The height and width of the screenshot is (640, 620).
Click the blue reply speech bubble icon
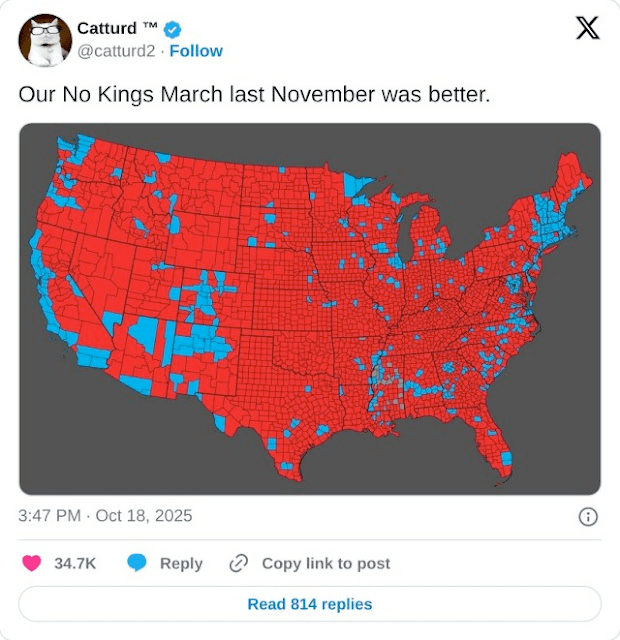click(x=138, y=563)
